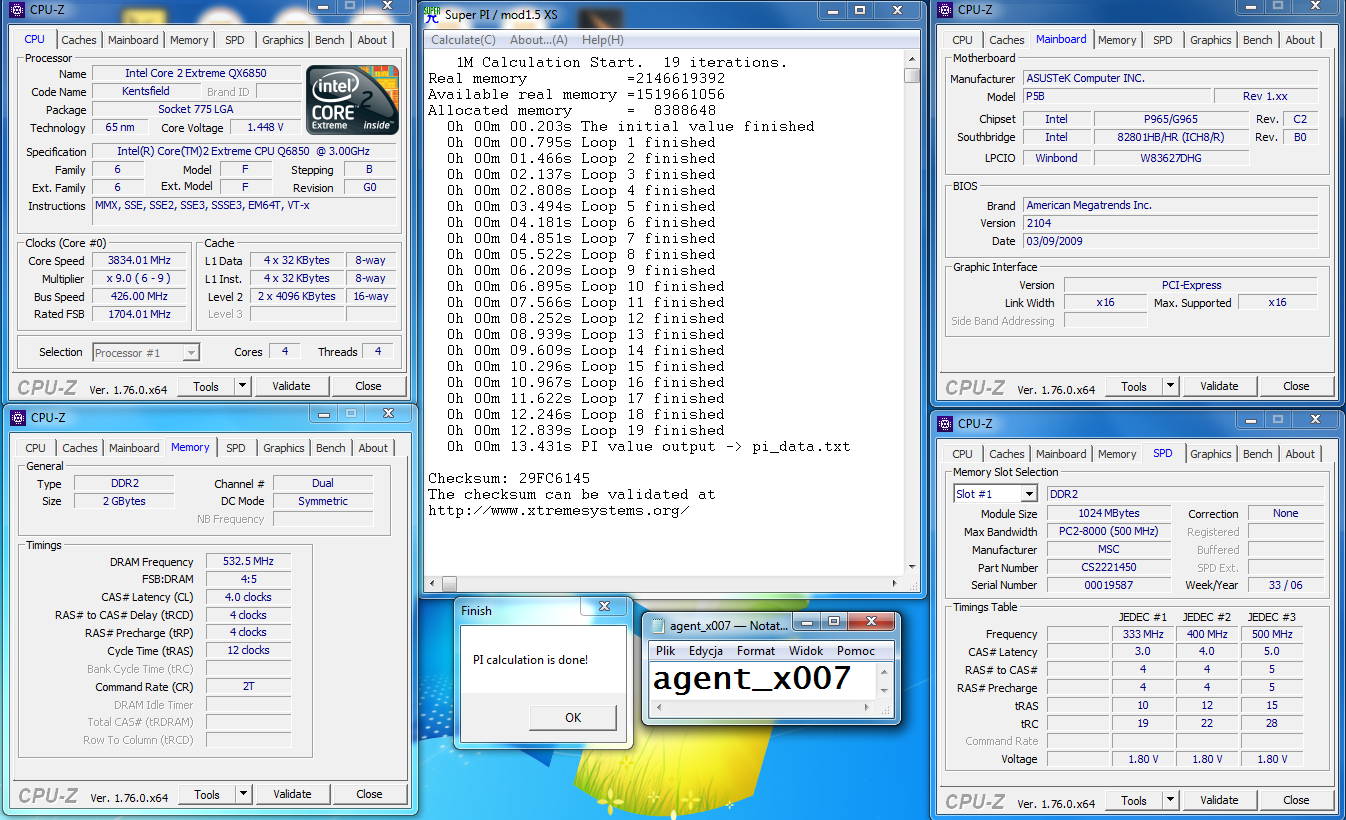The image size is (1346, 820).
Task: Open Tools dropdown arrow in Mainboard window
Action: point(1170,386)
